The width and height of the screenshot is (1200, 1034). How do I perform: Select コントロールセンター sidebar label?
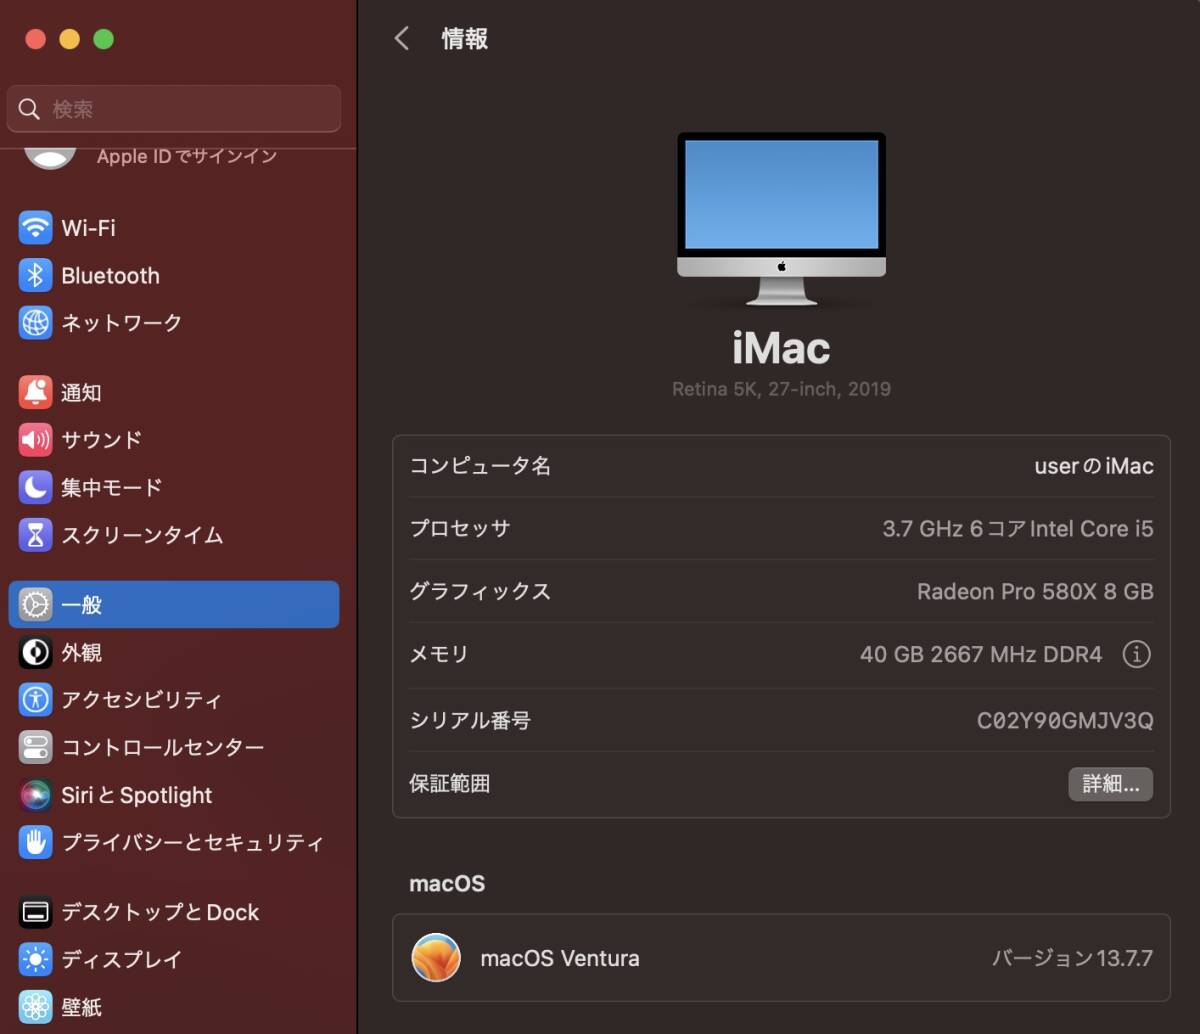(x=163, y=748)
